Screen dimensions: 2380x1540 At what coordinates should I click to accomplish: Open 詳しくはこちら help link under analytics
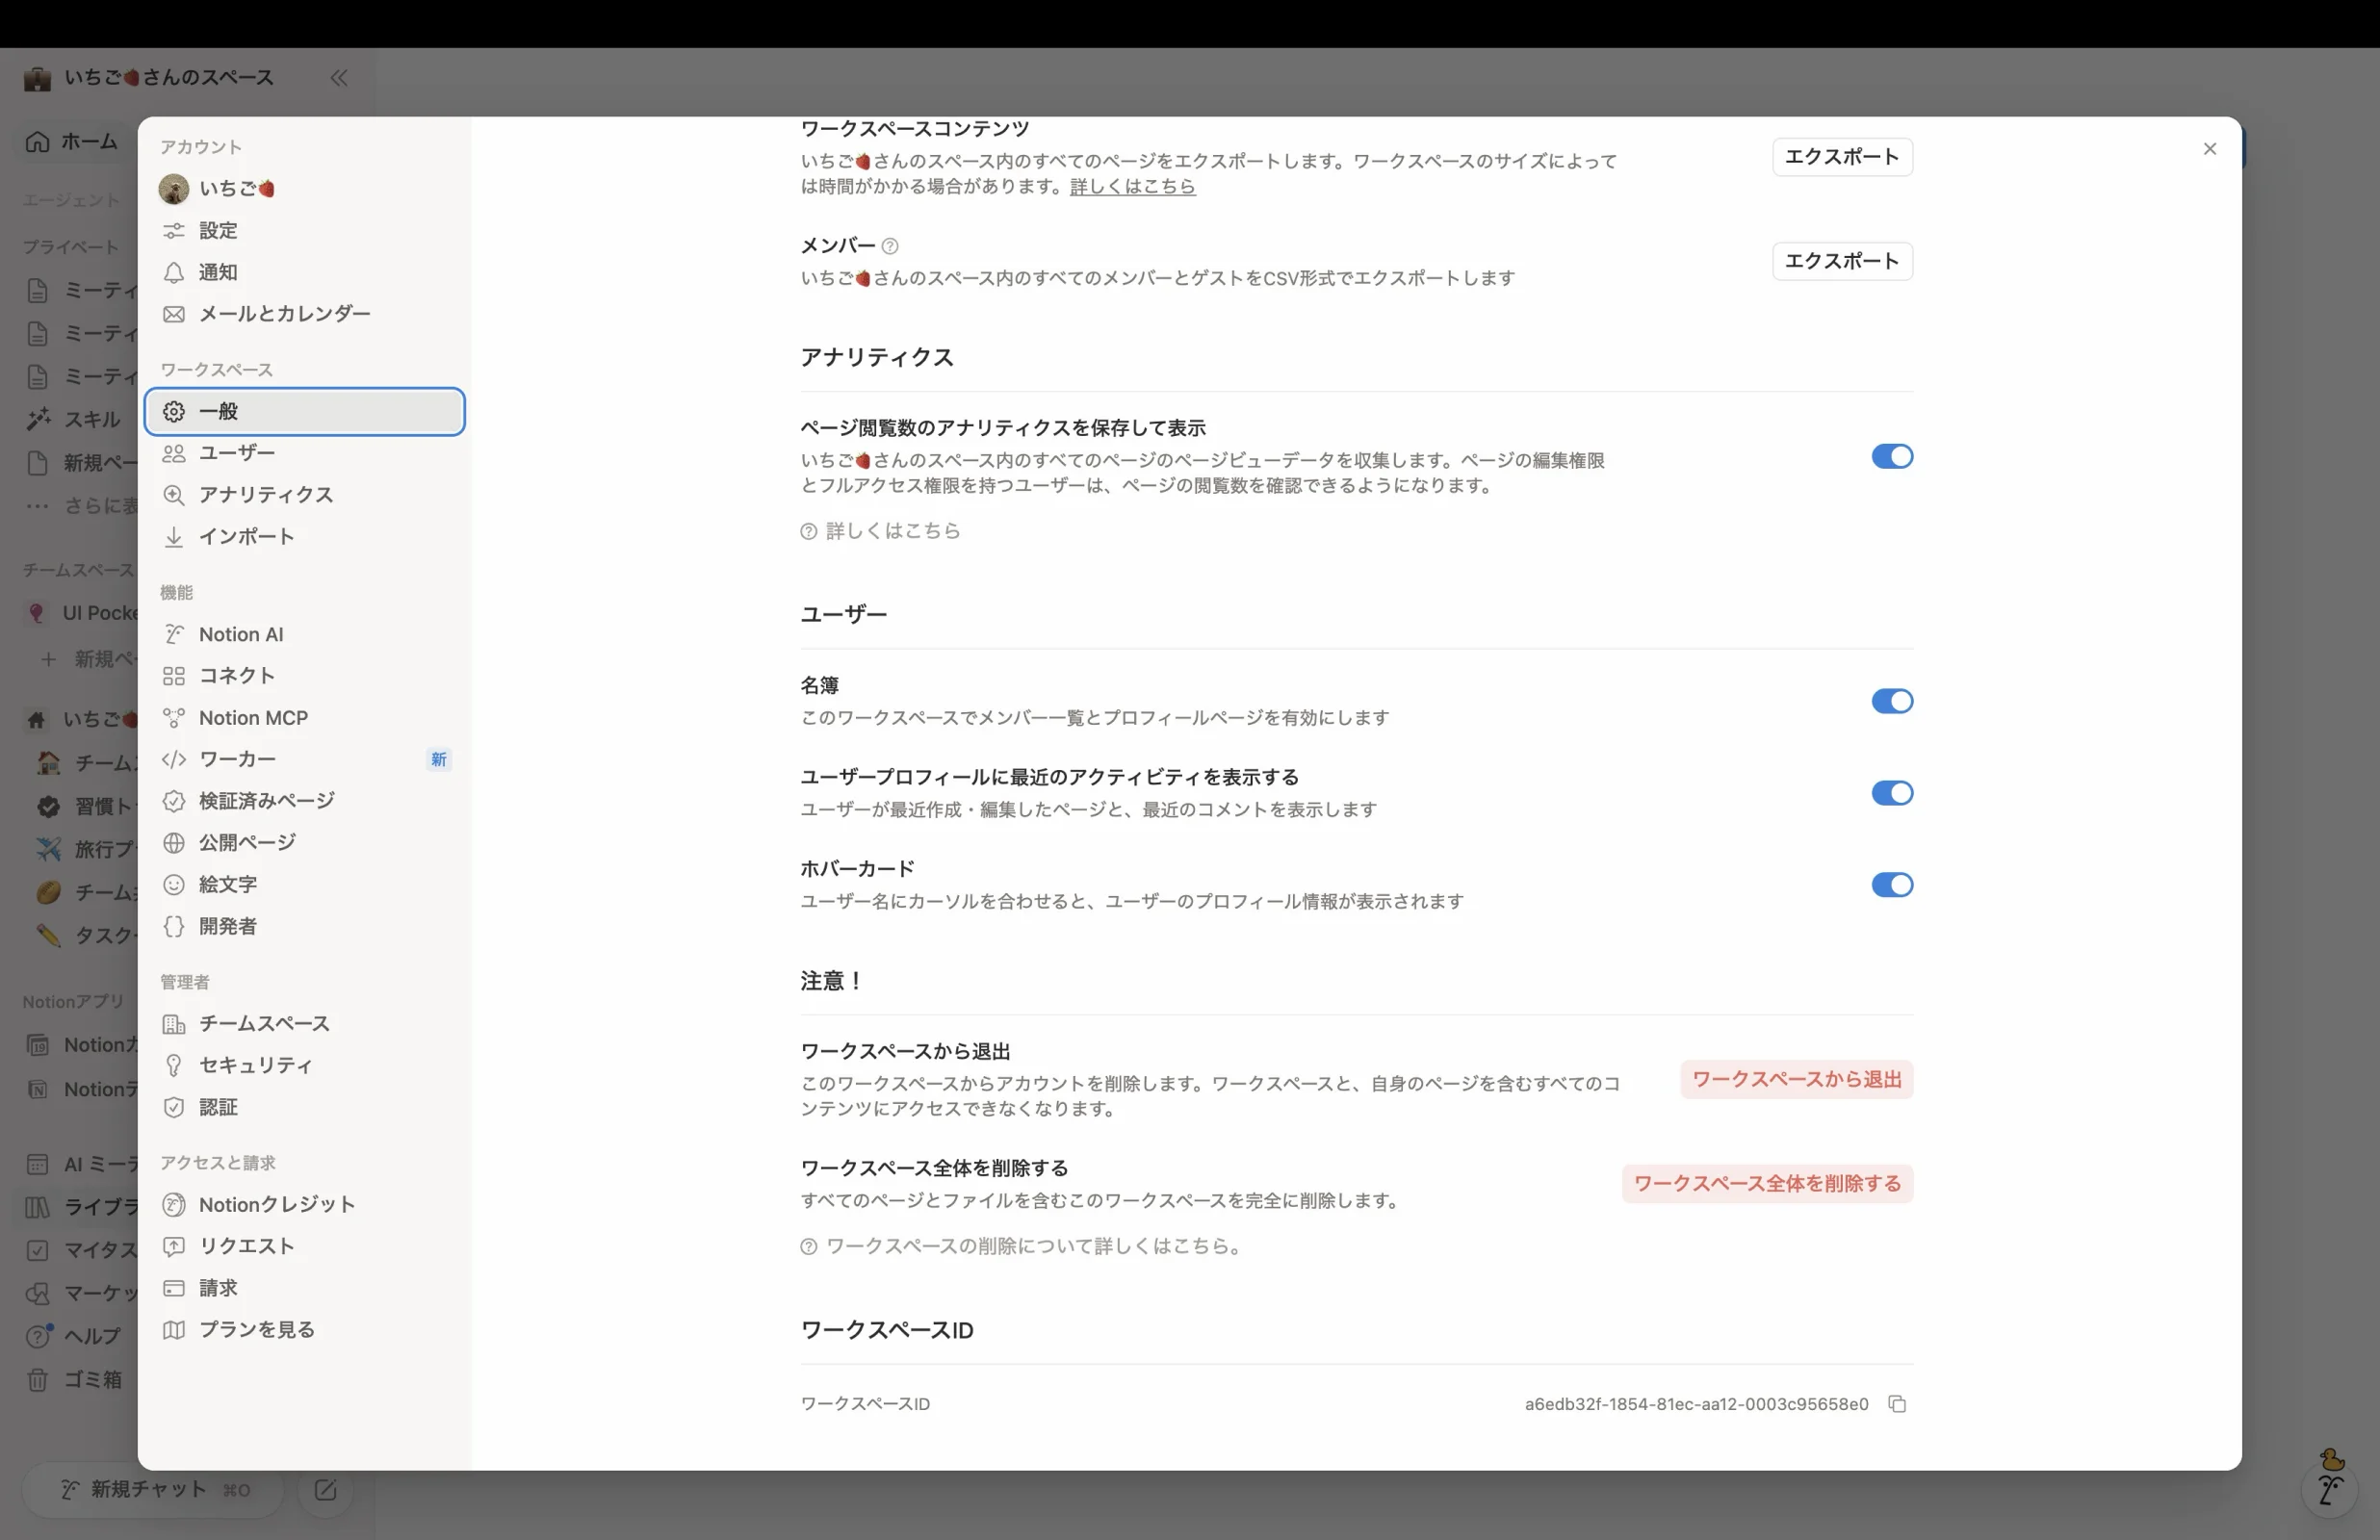881,531
